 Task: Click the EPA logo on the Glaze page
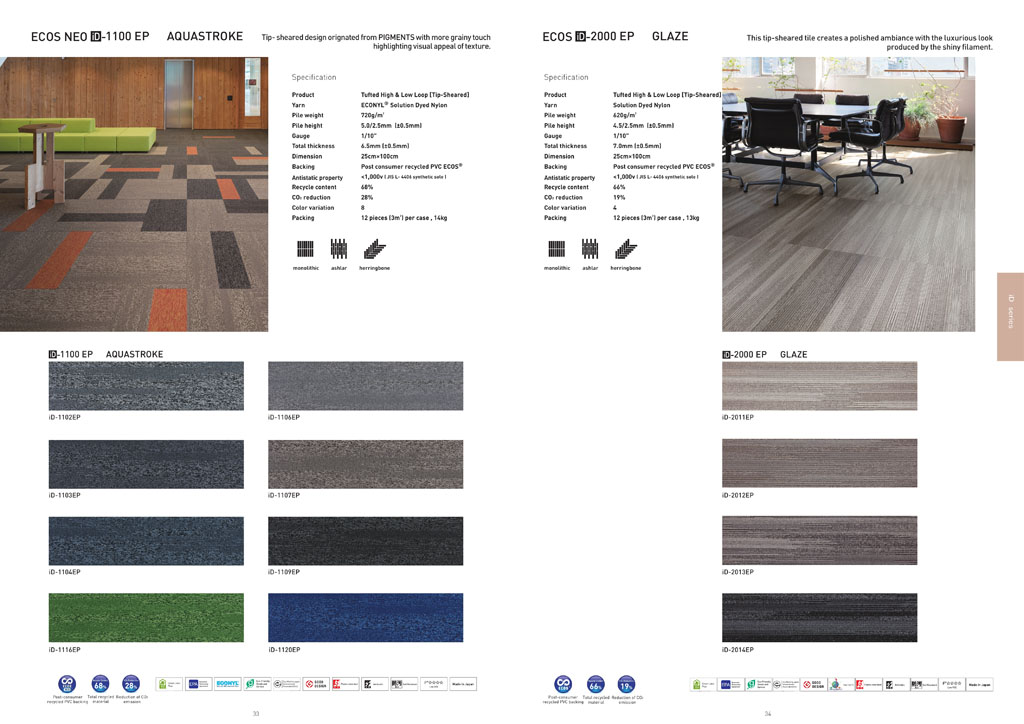(x=731, y=684)
